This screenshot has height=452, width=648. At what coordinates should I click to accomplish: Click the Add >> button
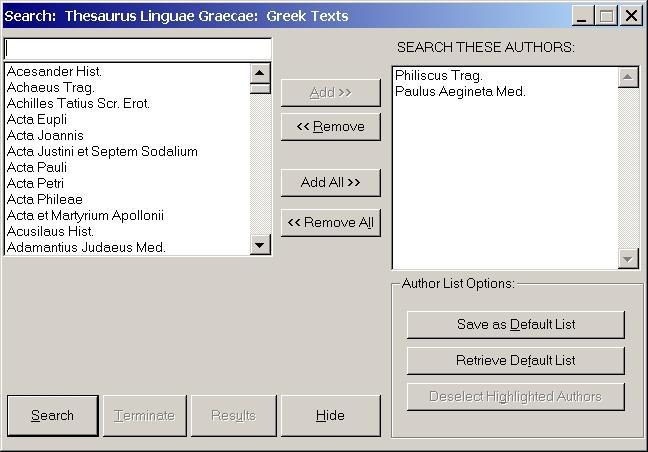point(331,93)
